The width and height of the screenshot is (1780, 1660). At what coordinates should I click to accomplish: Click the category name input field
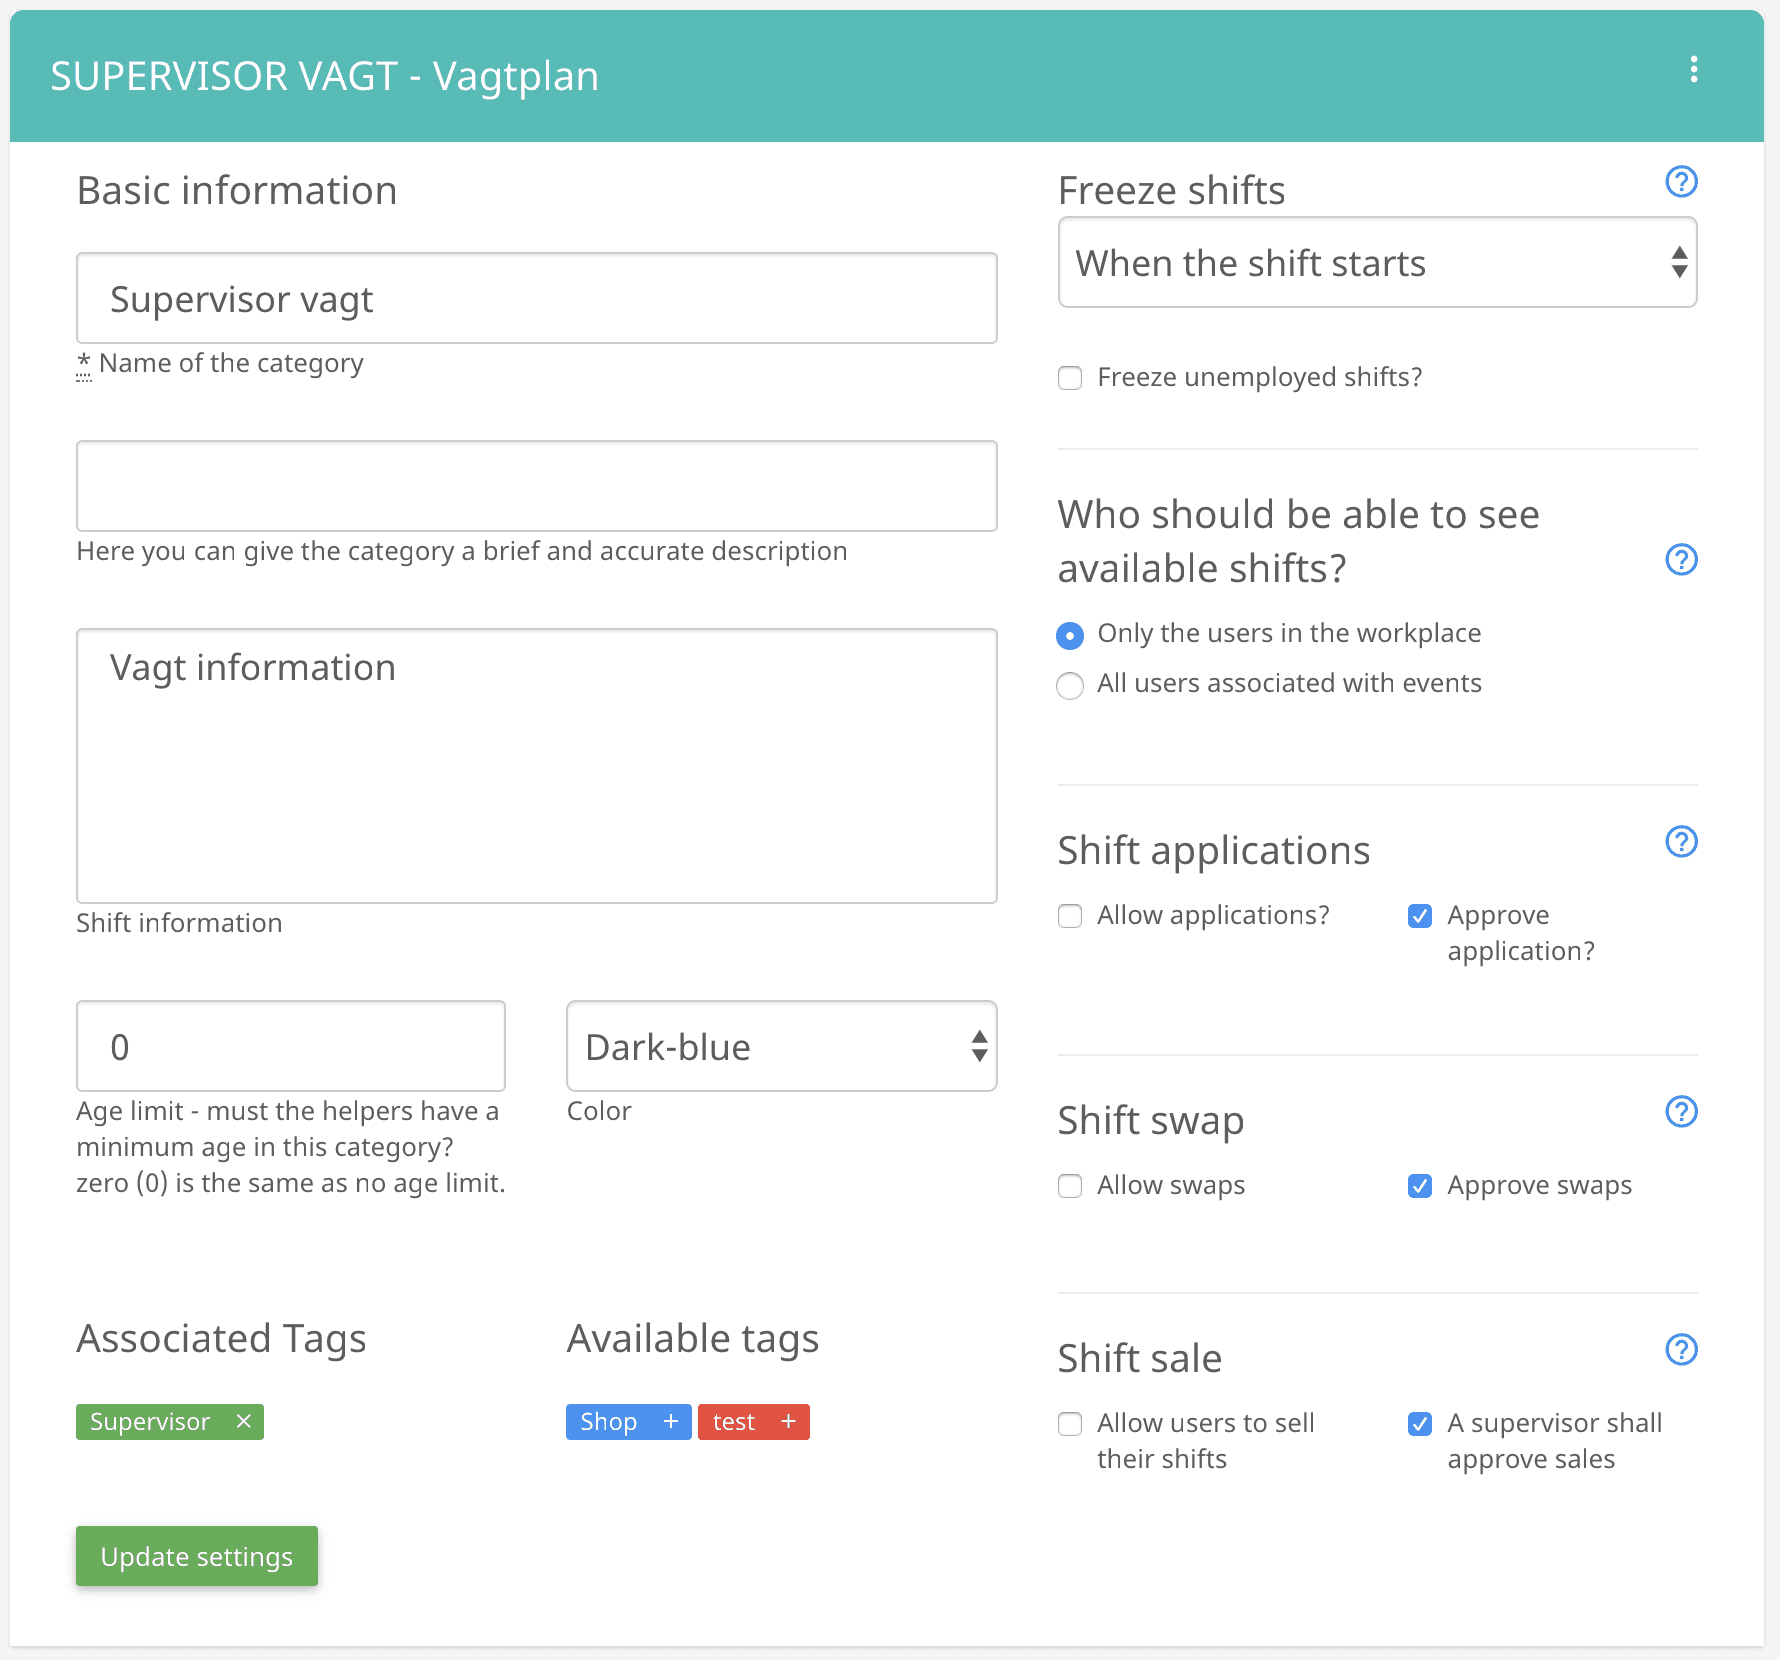pos(537,298)
